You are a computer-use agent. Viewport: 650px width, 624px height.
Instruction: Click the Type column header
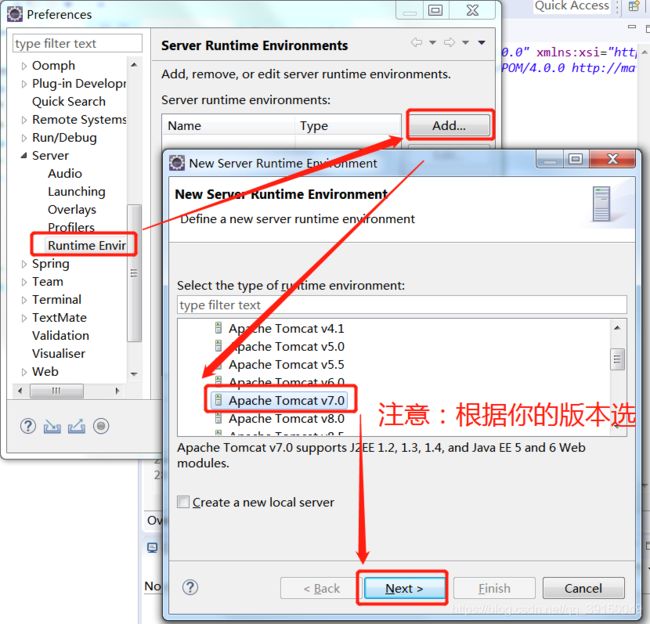(348, 125)
